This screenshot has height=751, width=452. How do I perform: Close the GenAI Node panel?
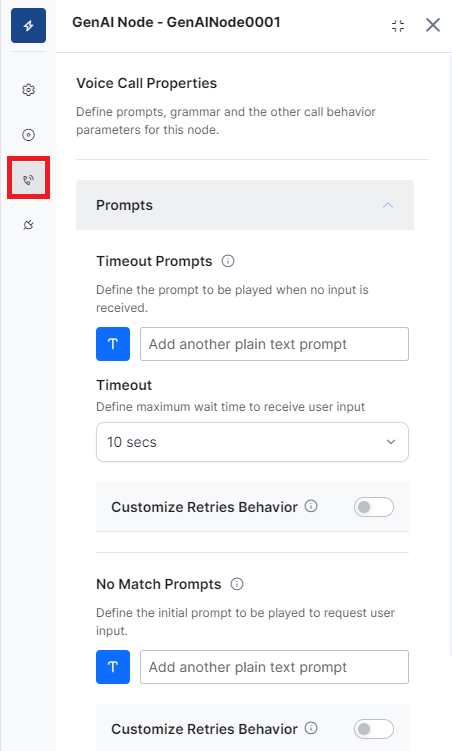pyautogui.click(x=433, y=25)
